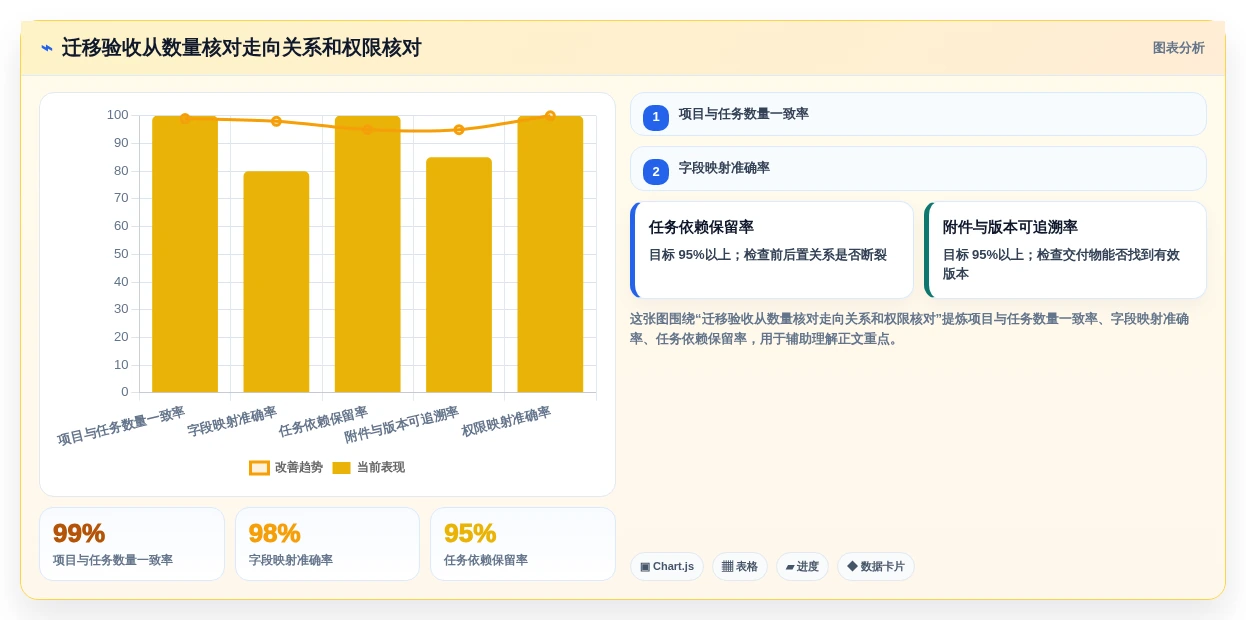Click the axis label 任务依赖保留率

tap(323, 421)
